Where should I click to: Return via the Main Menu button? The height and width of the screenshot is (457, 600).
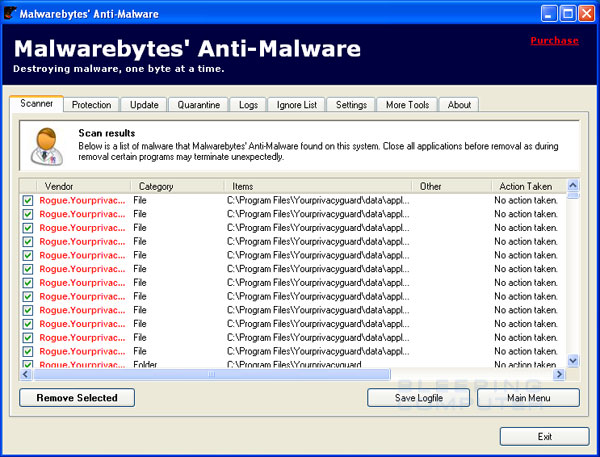[528, 398]
